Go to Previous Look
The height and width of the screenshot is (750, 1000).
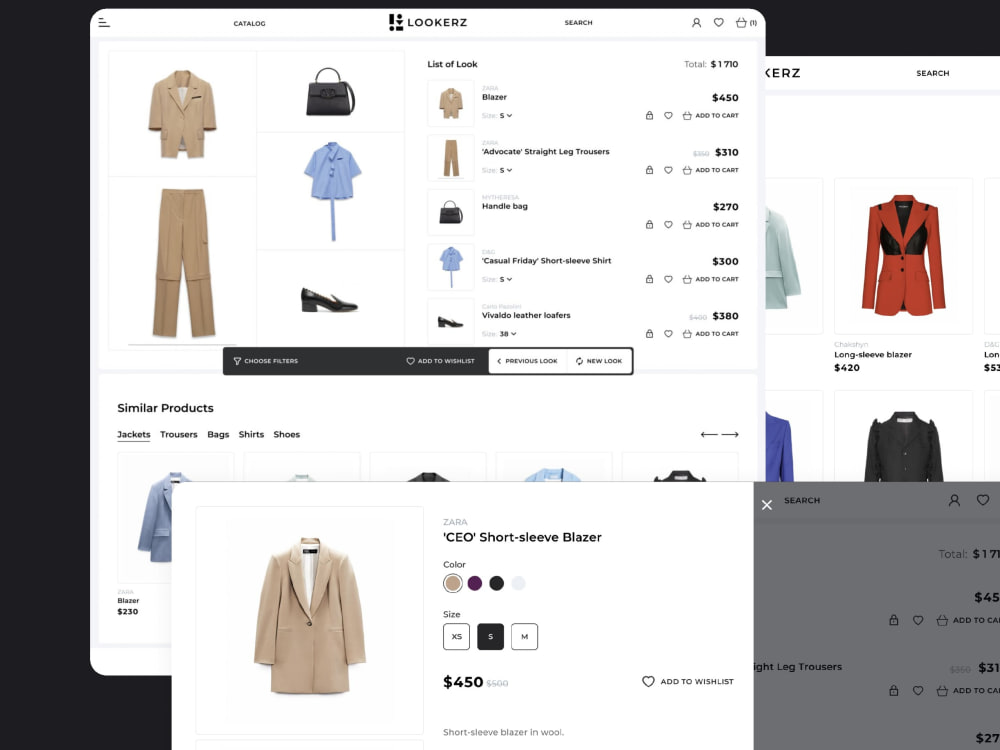click(x=527, y=361)
